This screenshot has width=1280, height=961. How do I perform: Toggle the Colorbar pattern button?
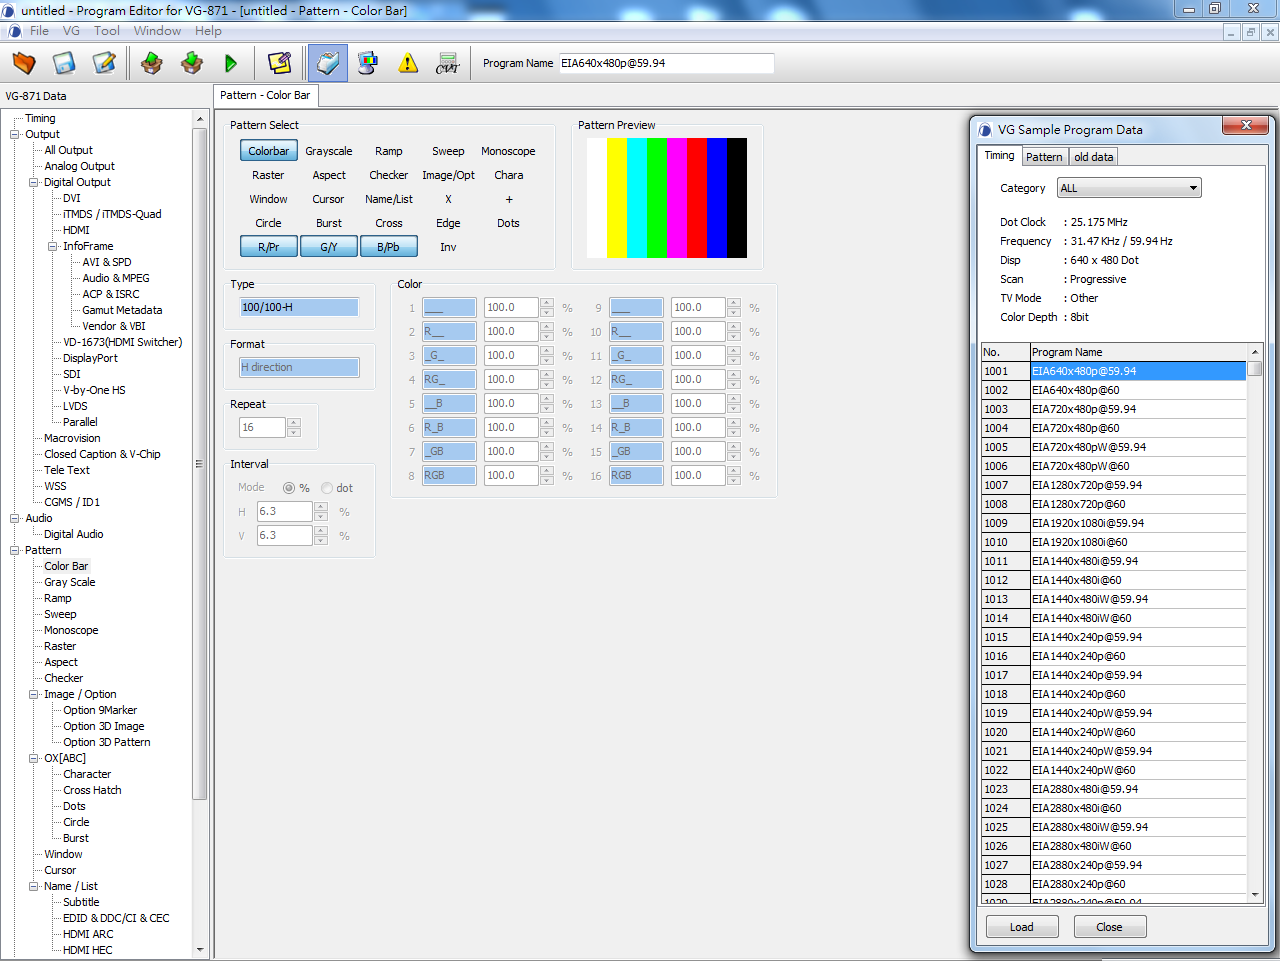pyautogui.click(x=269, y=151)
